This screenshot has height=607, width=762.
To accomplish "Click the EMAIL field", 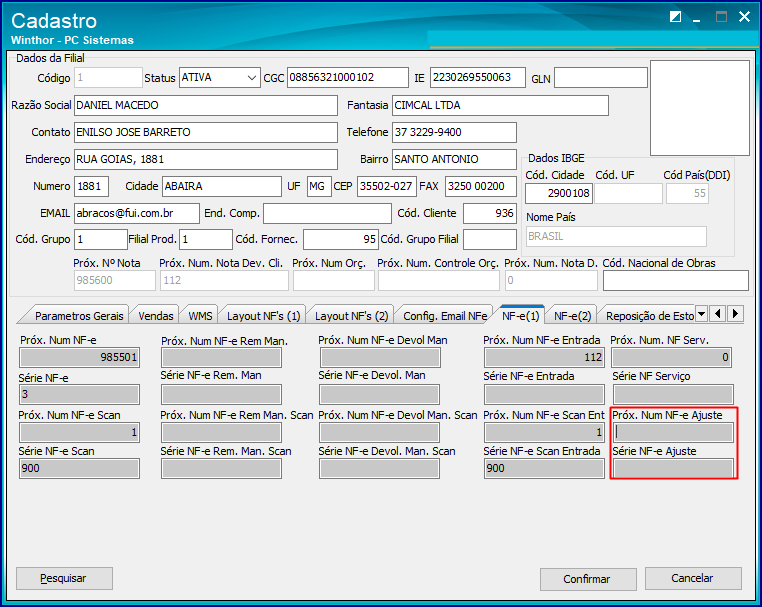I will click(x=137, y=213).
